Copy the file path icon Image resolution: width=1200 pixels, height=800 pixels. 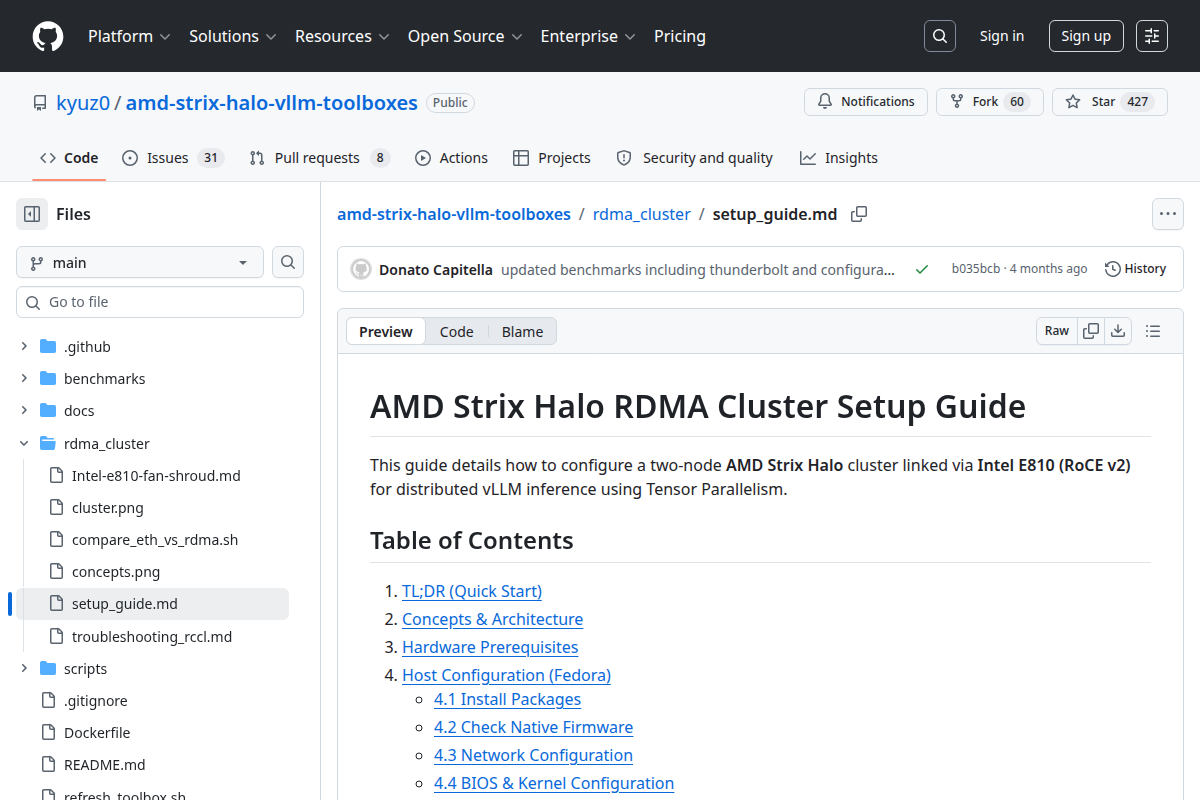coord(859,214)
